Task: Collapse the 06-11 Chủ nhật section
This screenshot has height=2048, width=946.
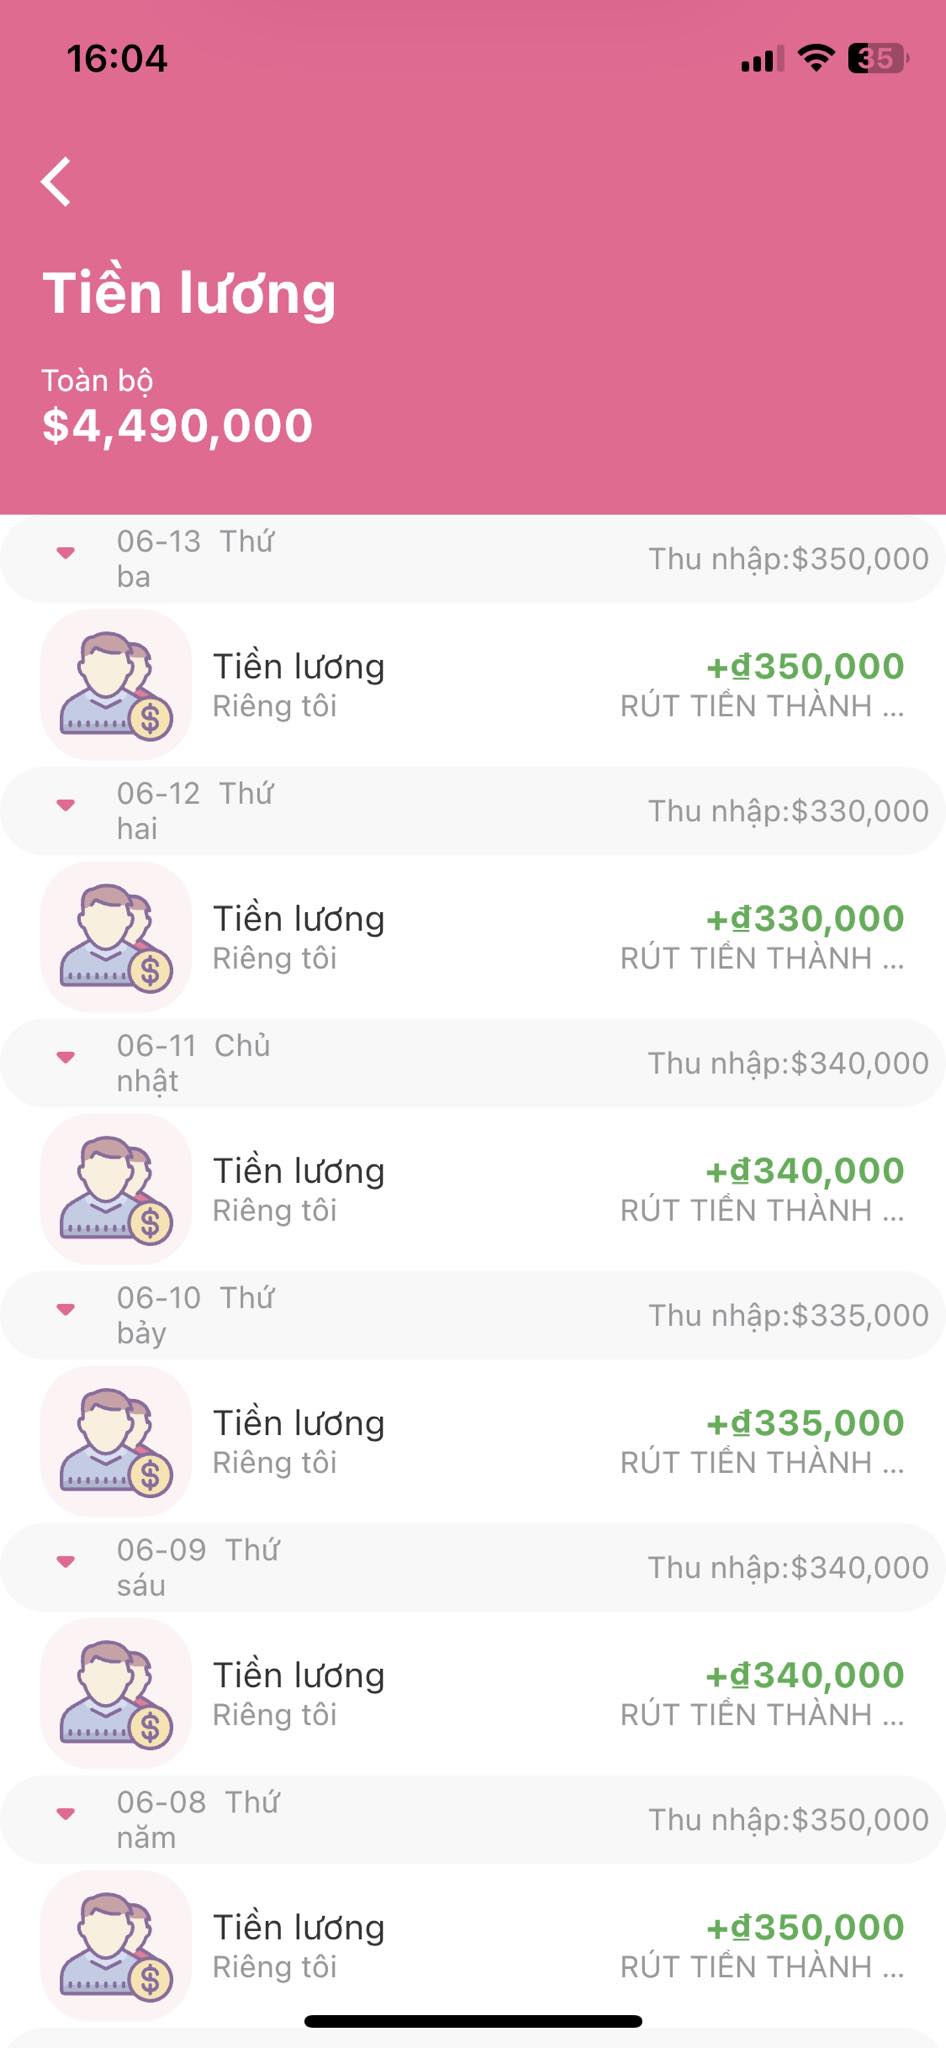Action: (66, 1057)
